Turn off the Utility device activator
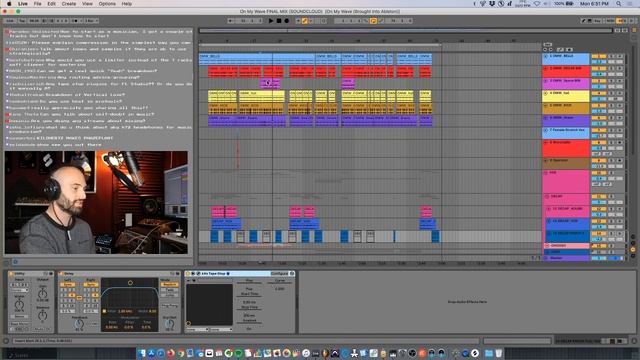The width and height of the screenshot is (640, 360). coord(11,273)
